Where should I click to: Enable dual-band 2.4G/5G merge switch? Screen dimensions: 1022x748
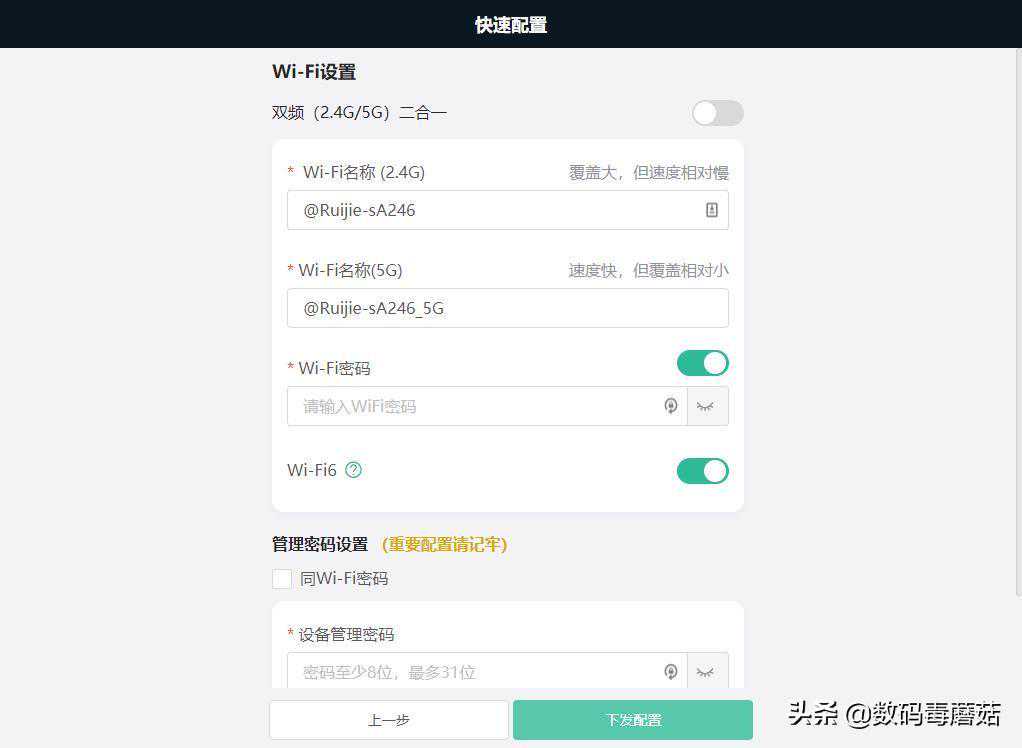tap(718, 113)
